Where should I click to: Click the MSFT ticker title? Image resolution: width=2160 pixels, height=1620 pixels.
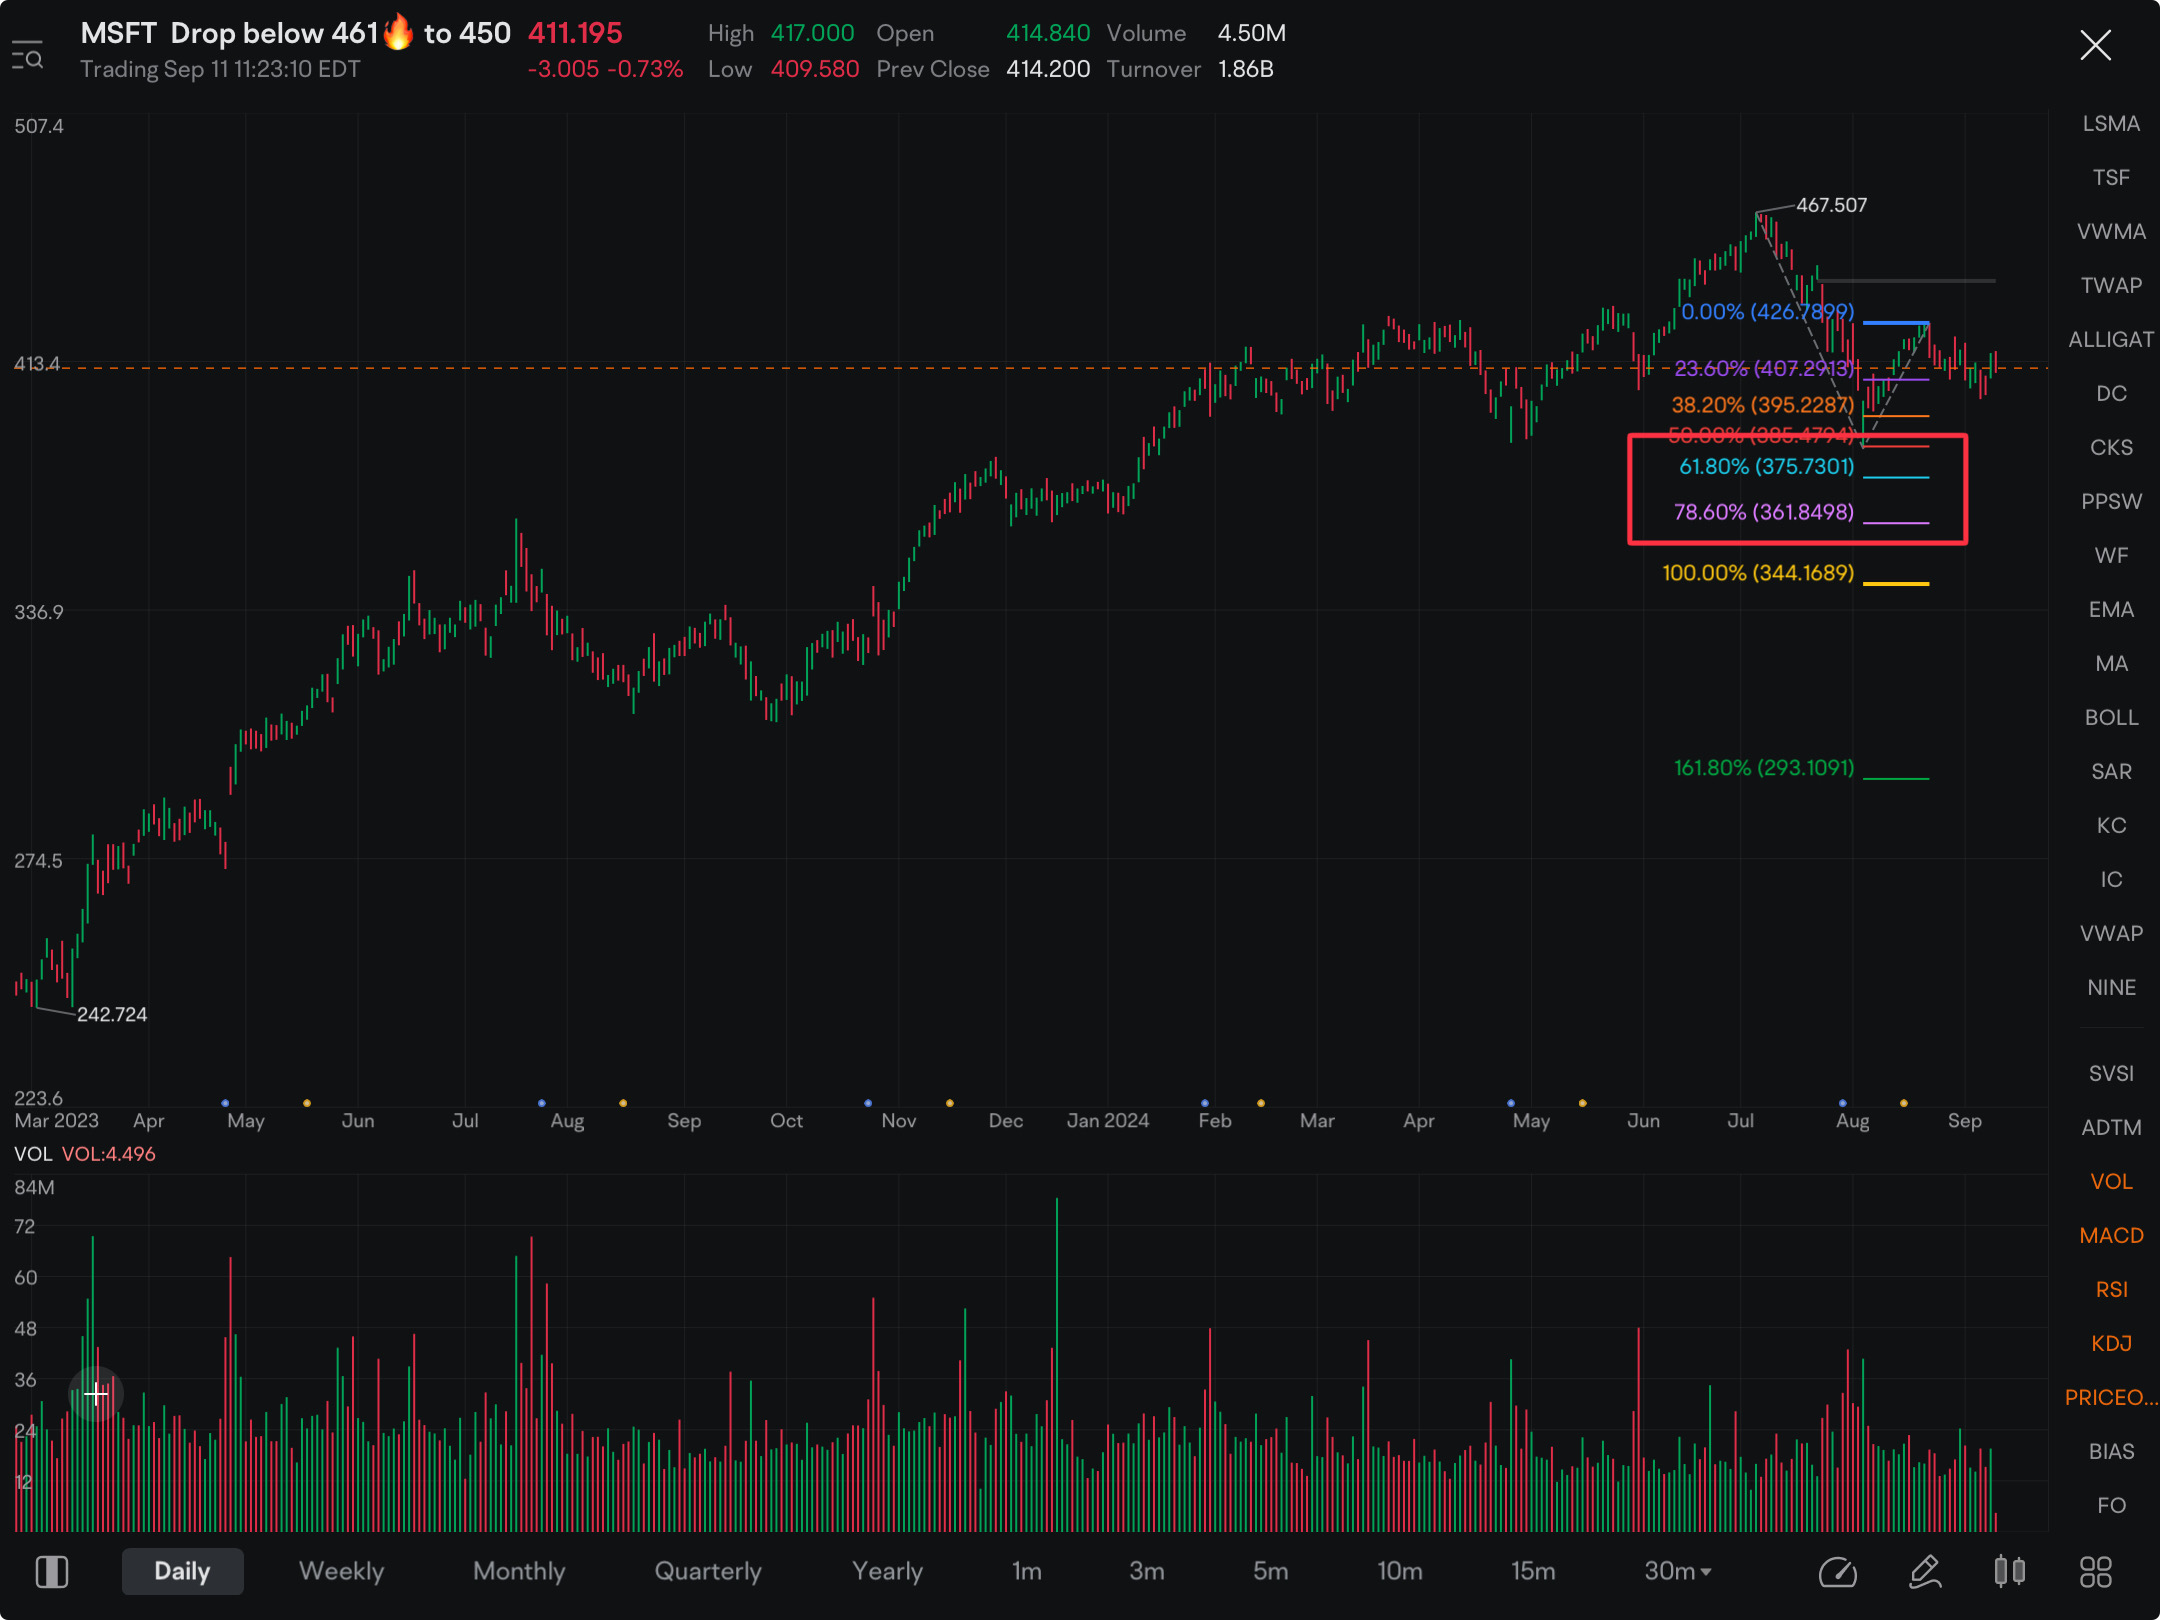coord(118,33)
